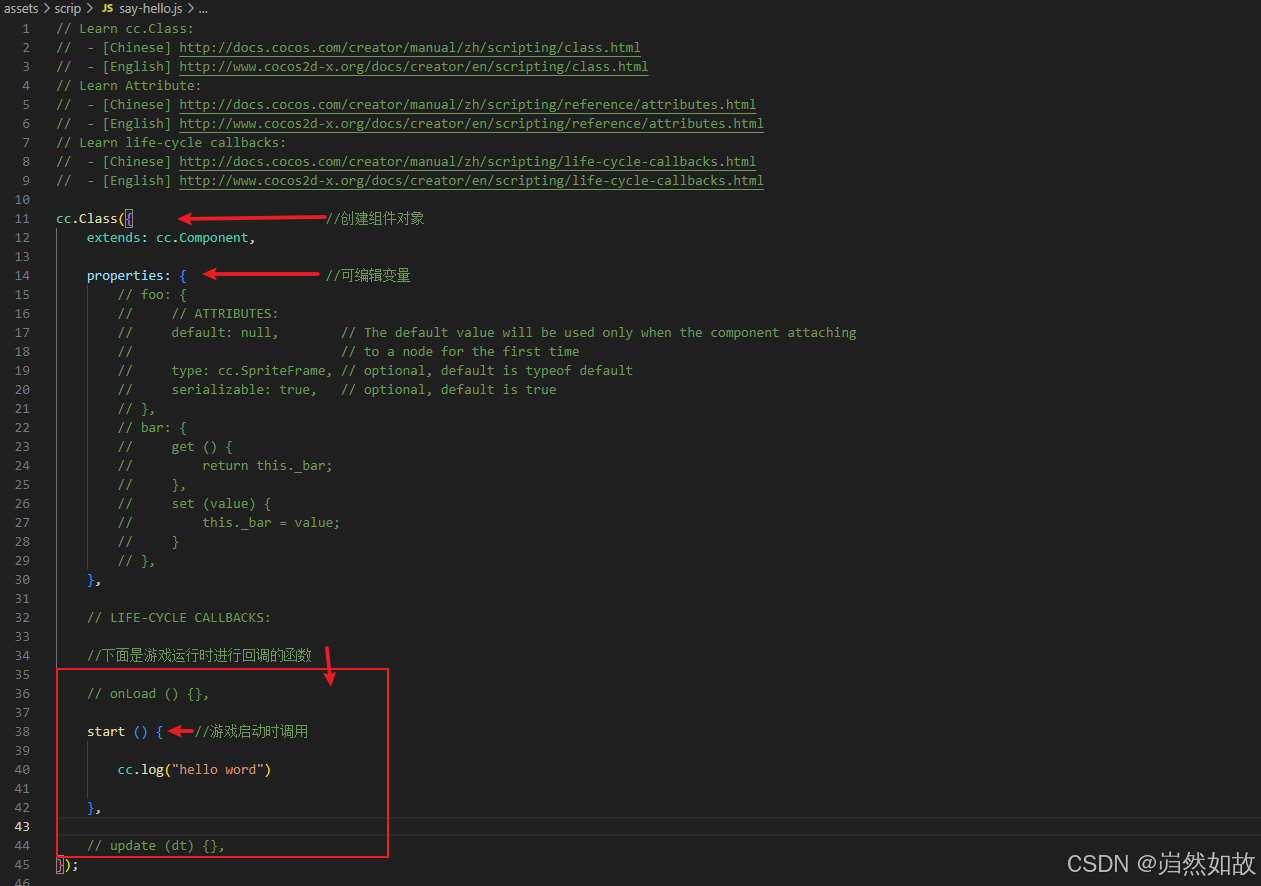Screen dimensions: 1261x886
Task: Follow the English reference/attributes.html link
Action: pos(471,123)
